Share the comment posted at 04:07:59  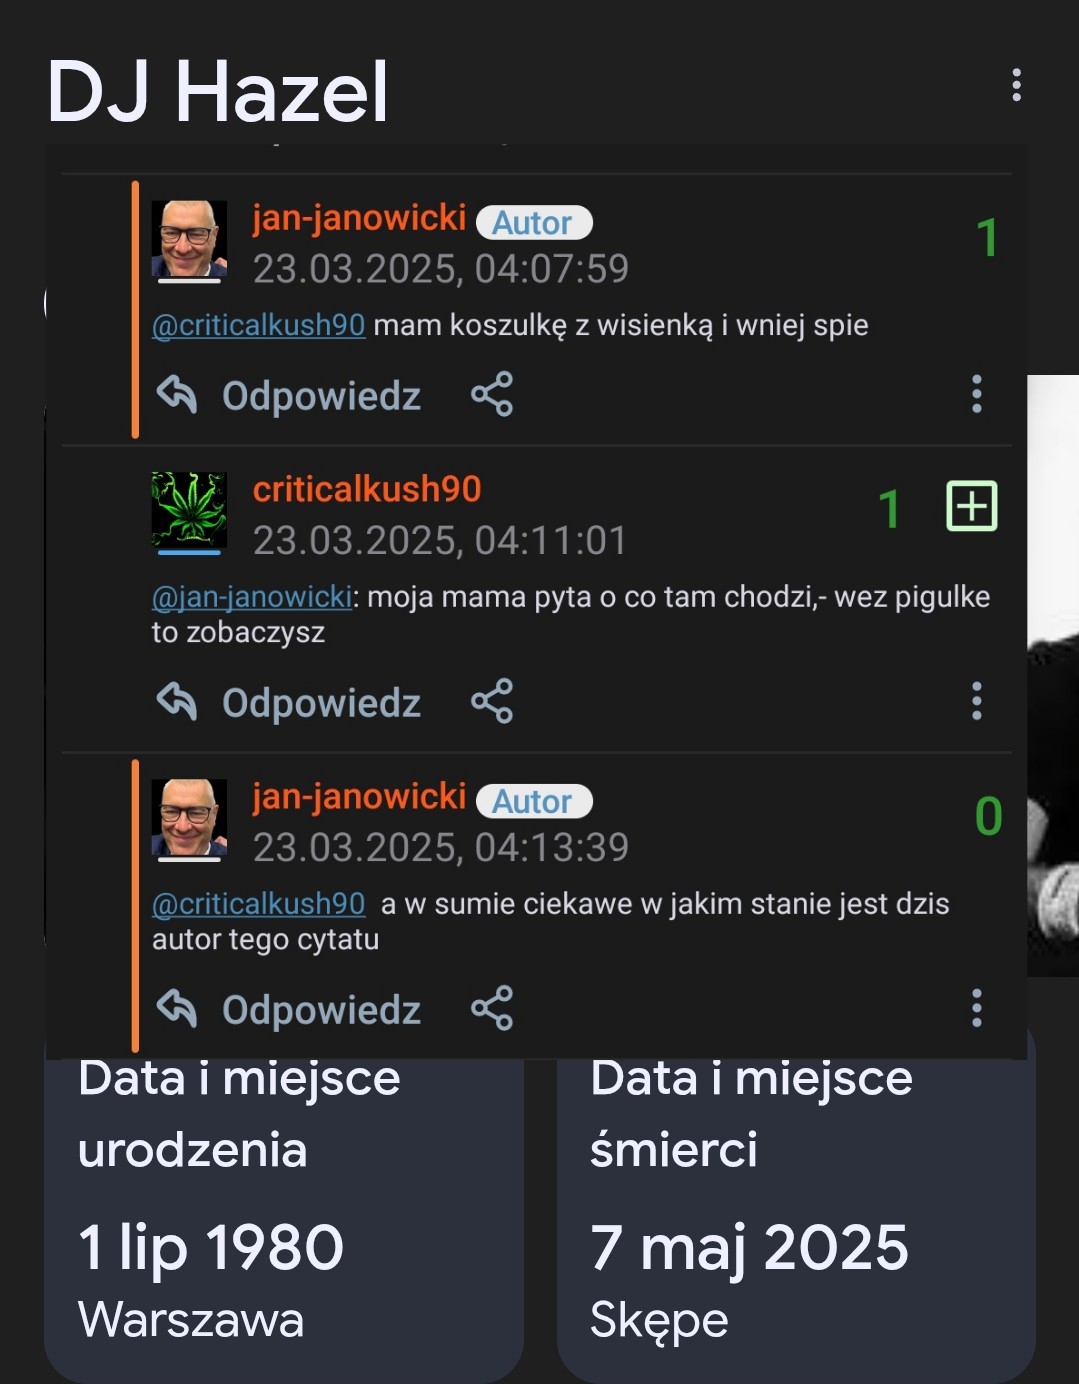click(492, 394)
